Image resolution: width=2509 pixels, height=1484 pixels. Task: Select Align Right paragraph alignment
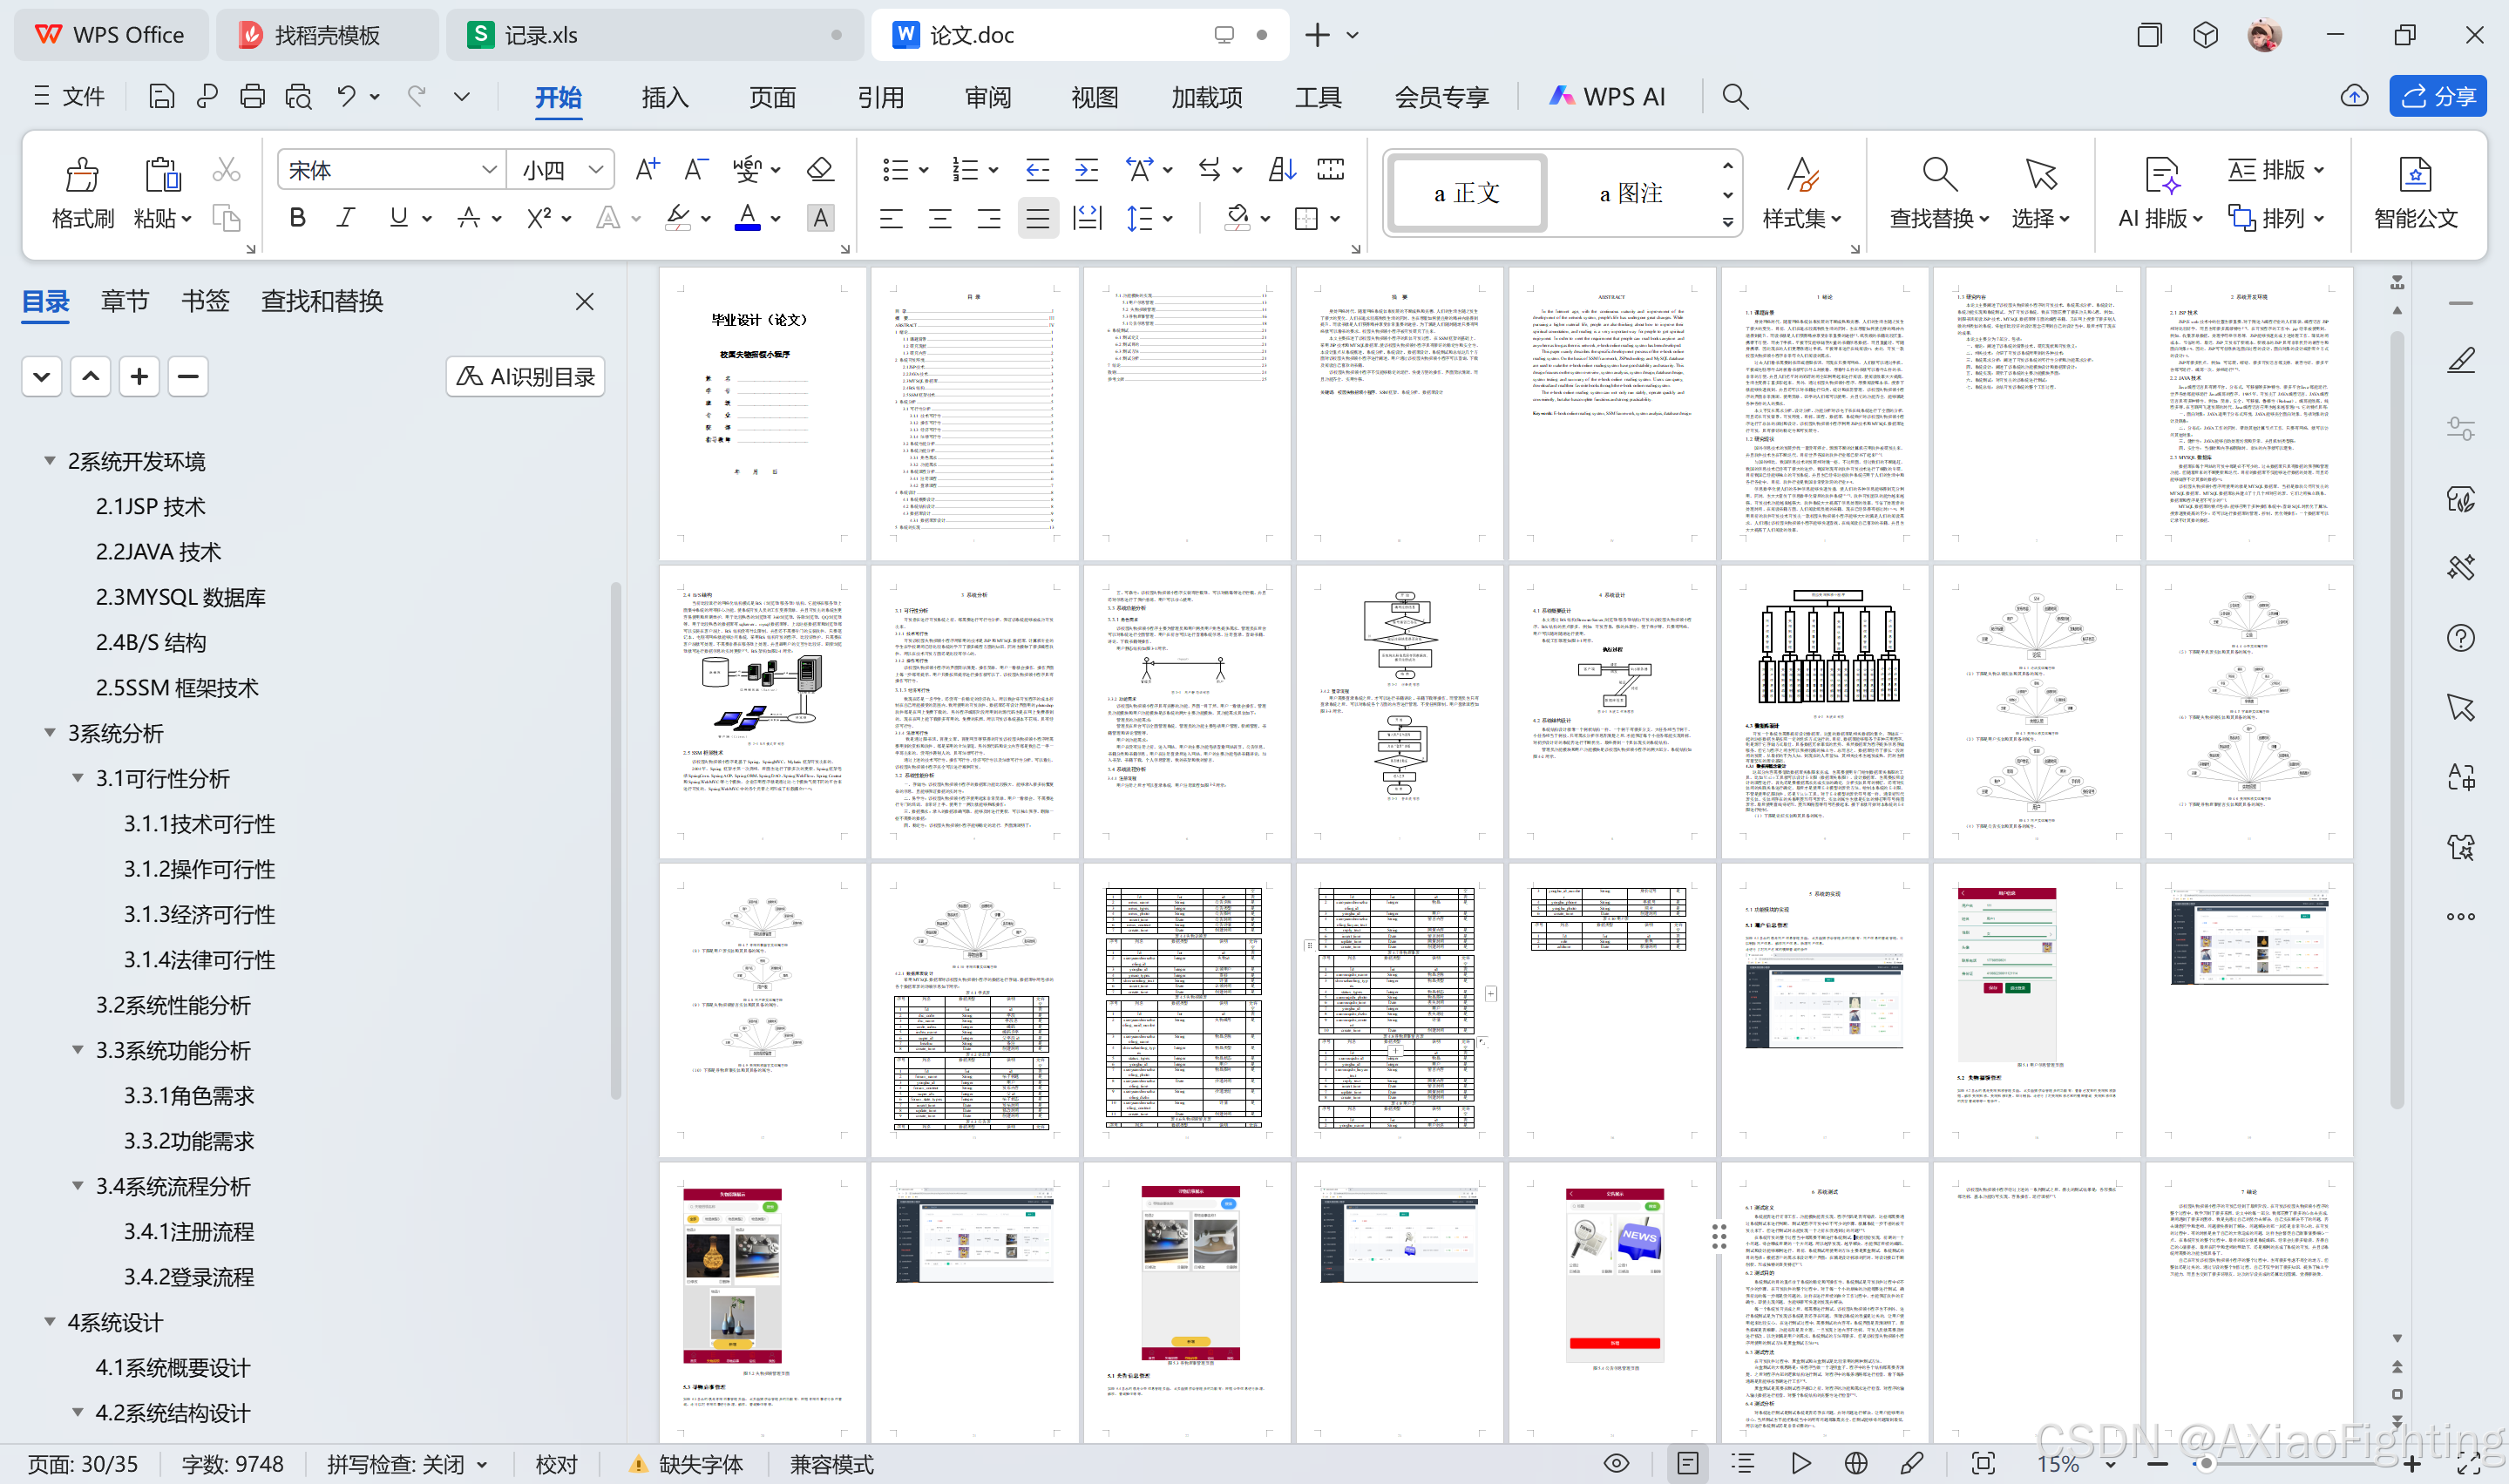coord(989,218)
